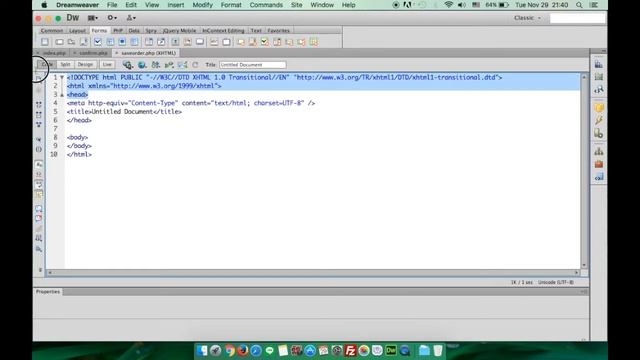Select the Spry insert tab
The image size is (640, 360).
[151, 31]
